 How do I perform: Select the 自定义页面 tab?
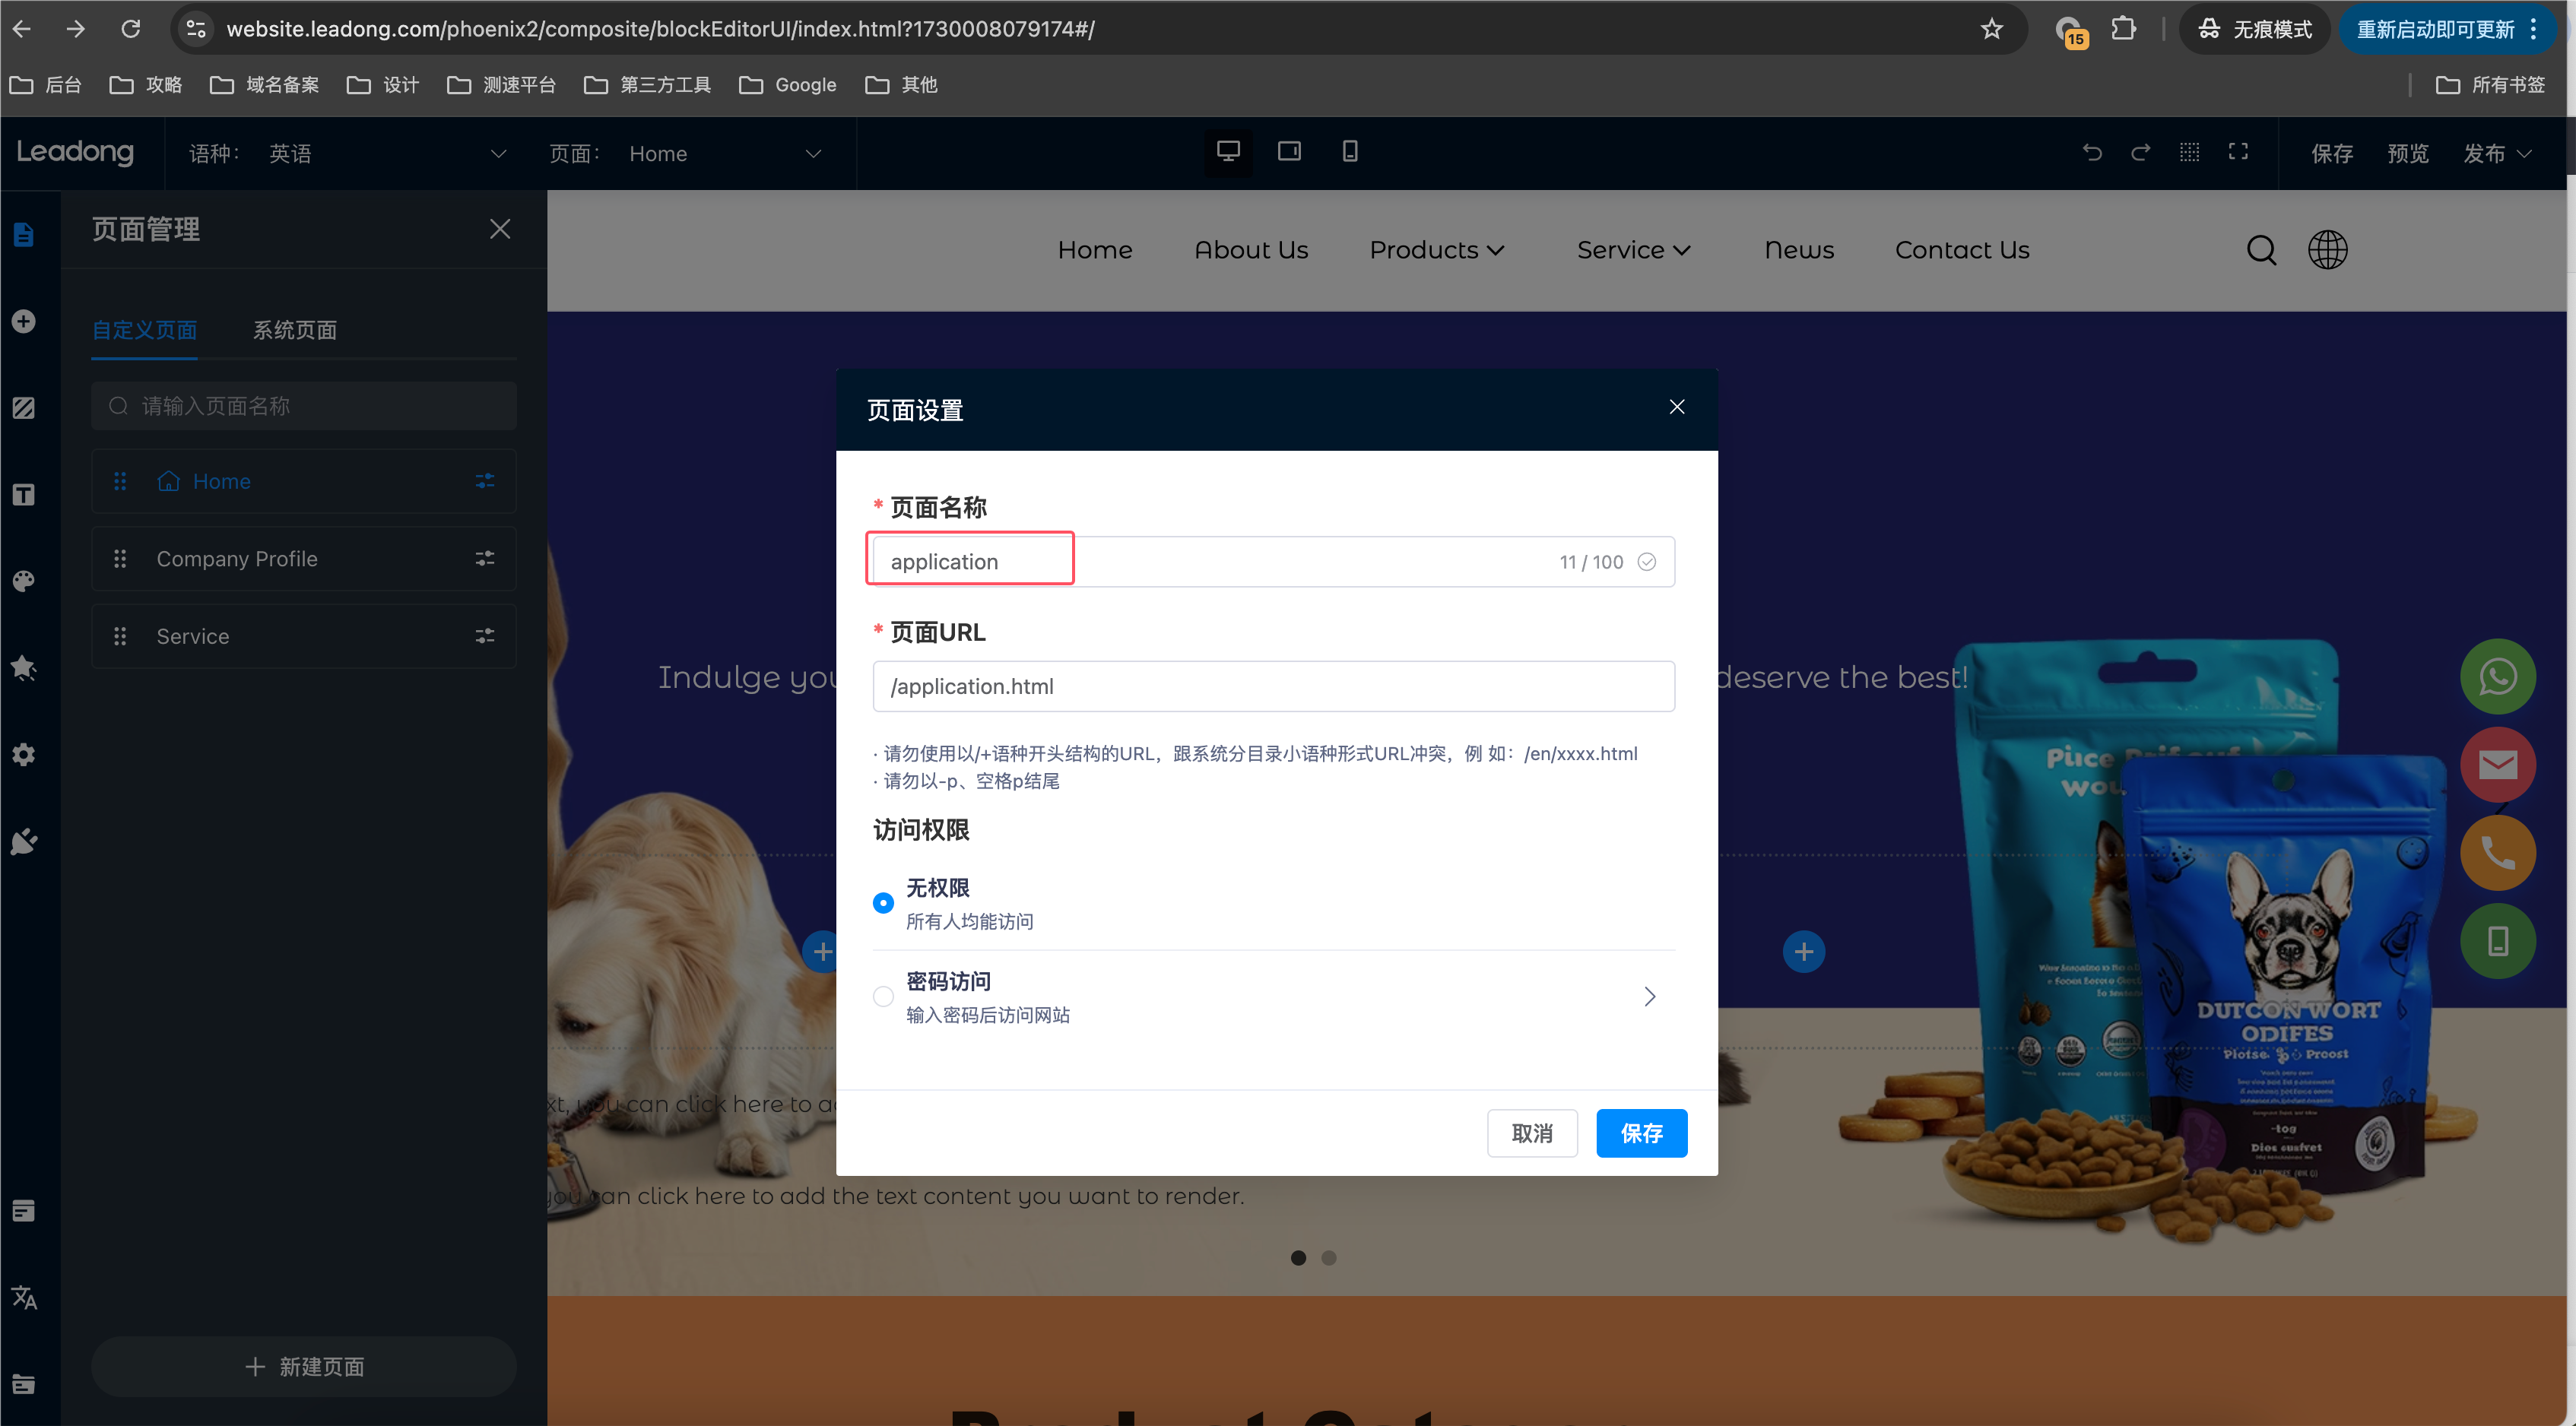pyautogui.click(x=144, y=330)
